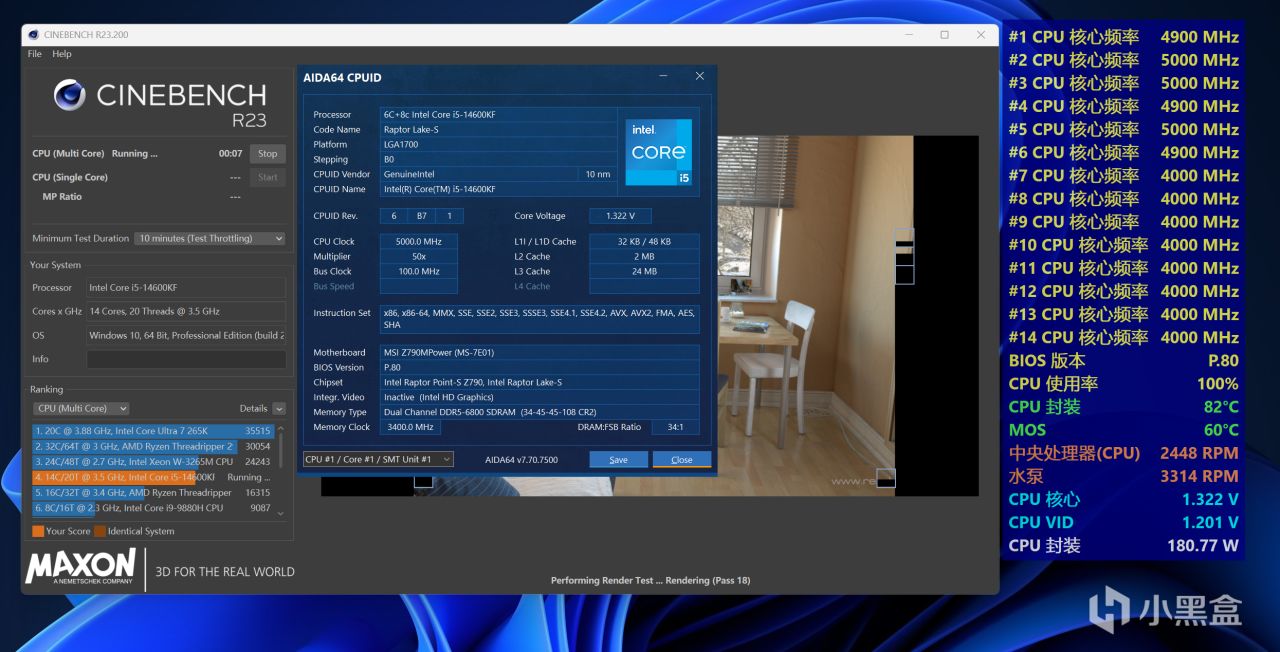Image resolution: width=1280 pixels, height=652 pixels.
Task: Click the Intel Core i5 badge in AIDA64
Action: tap(659, 152)
